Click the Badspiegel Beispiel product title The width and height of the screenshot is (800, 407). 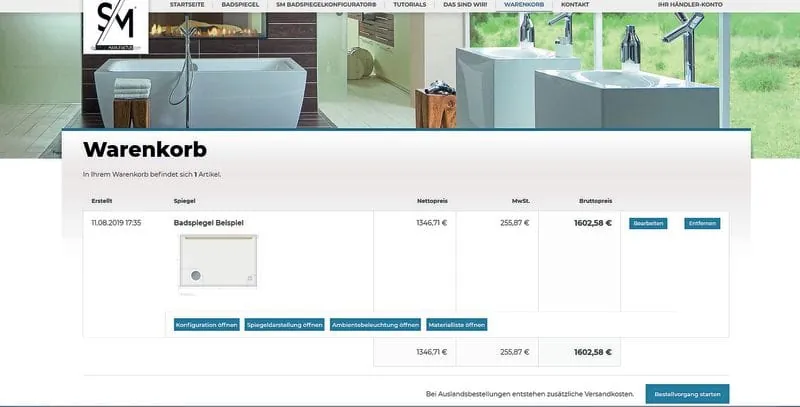[209, 222]
